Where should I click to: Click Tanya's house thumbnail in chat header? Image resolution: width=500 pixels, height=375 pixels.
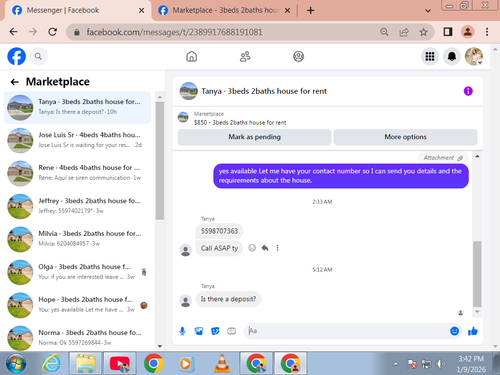pyautogui.click(x=188, y=91)
